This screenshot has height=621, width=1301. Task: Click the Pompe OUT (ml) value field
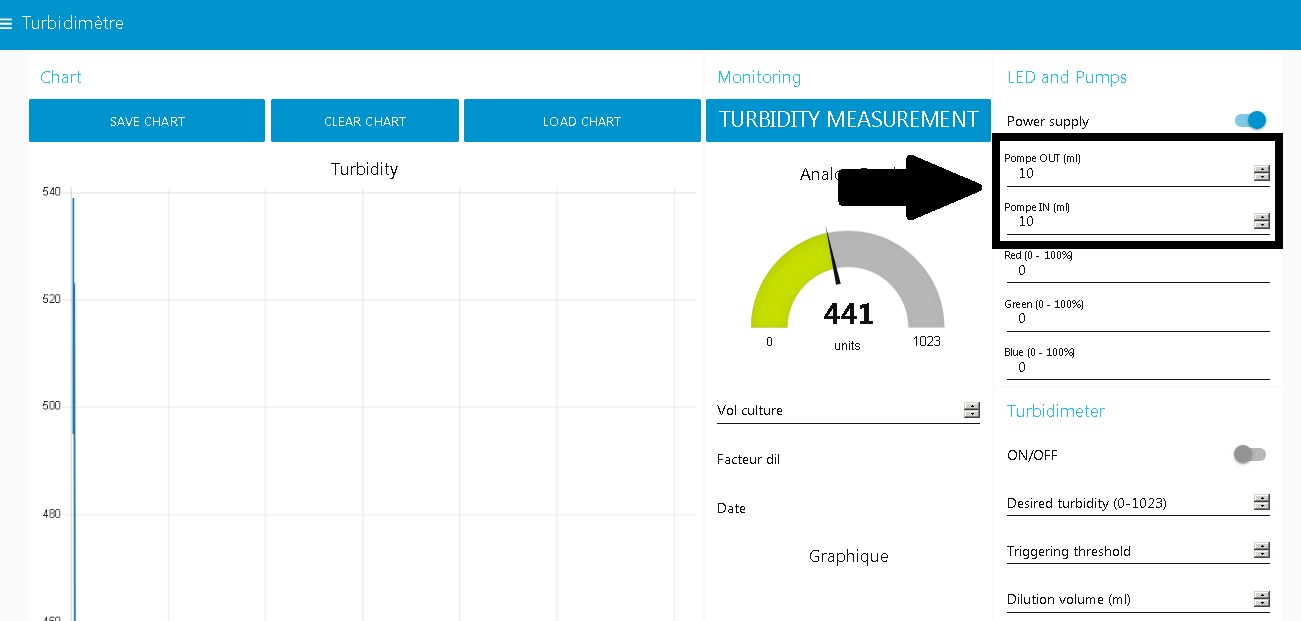coord(1125,173)
